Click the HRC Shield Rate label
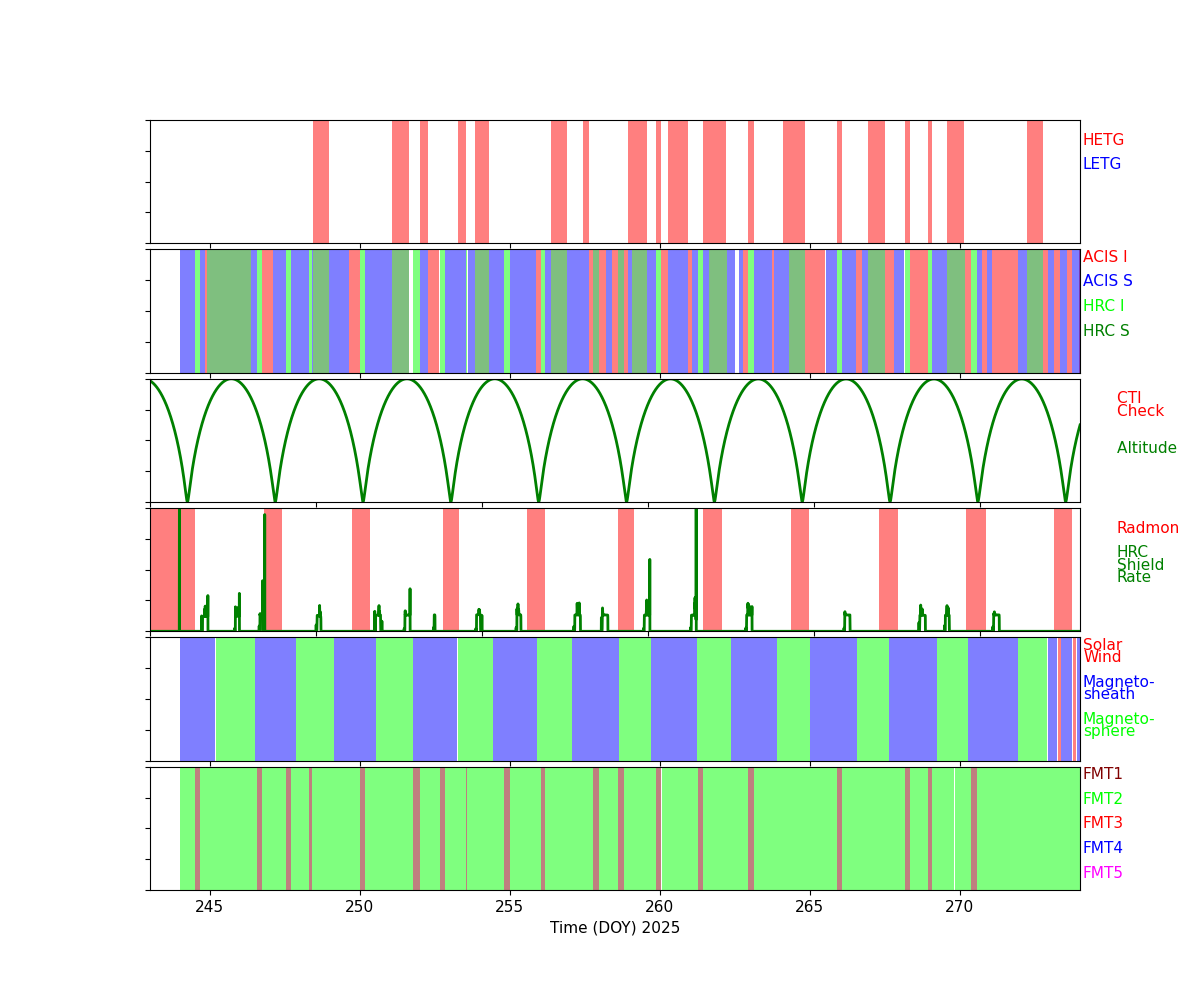Screen dimensions: 1200x1000 (x=1134, y=564)
